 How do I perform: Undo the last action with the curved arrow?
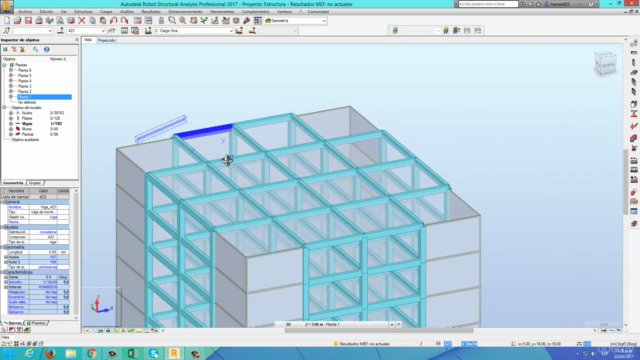tap(113, 20)
